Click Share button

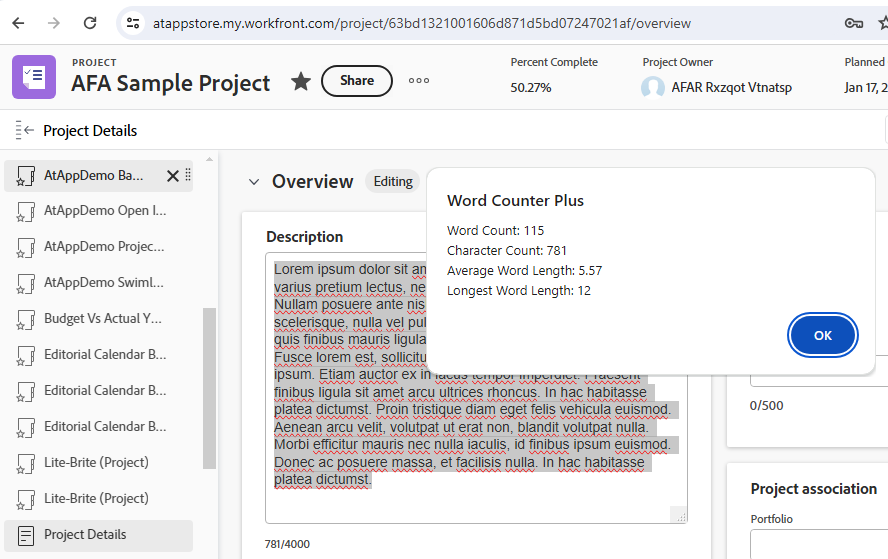point(357,81)
